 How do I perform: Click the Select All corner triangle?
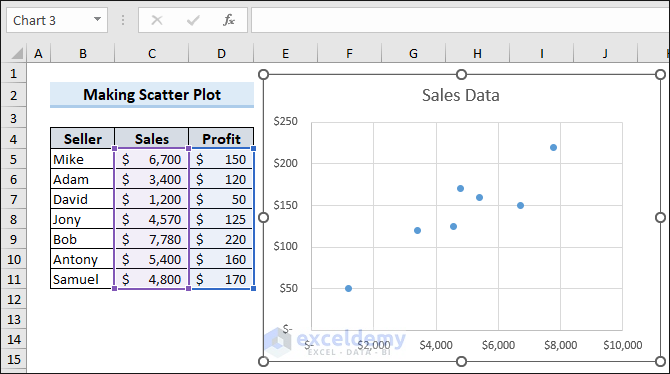[x=17, y=53]
